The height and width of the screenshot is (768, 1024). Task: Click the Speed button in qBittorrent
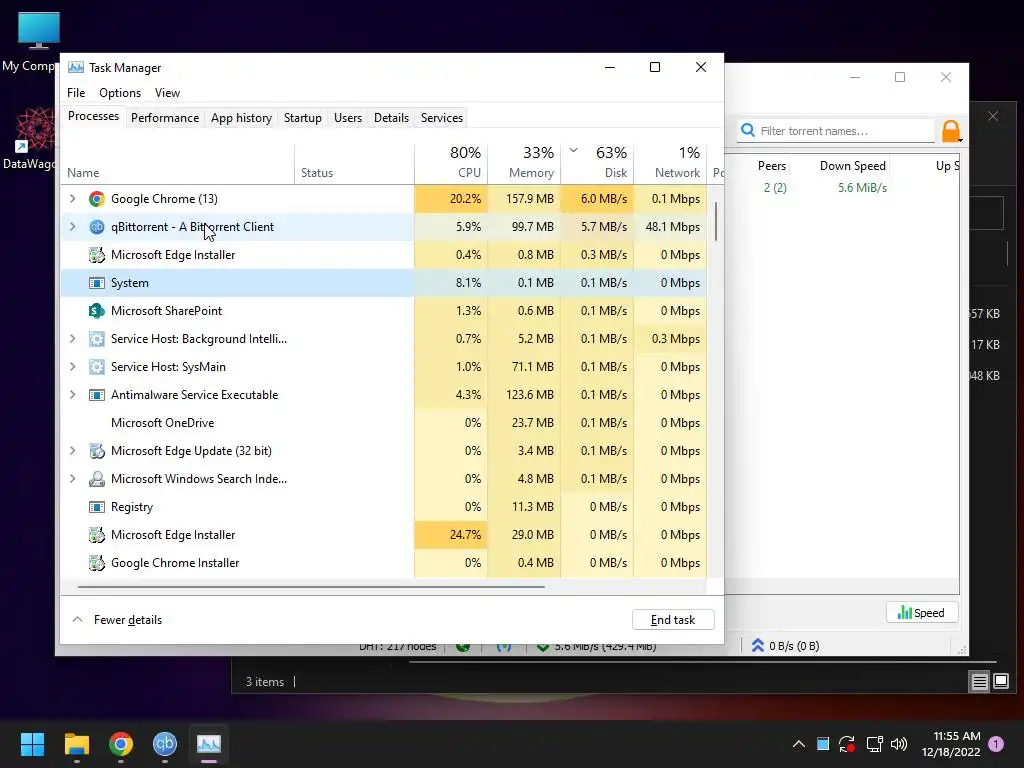tap(921, 613)
